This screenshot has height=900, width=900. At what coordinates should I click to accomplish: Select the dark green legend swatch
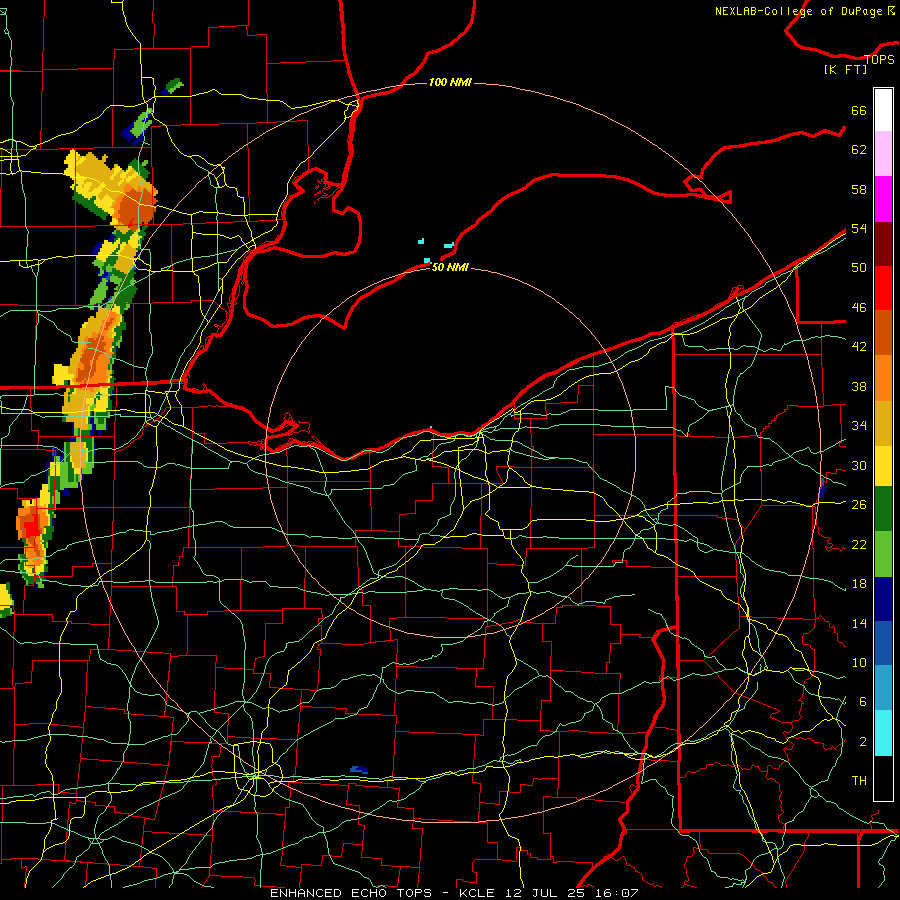[x=883, y=509]
